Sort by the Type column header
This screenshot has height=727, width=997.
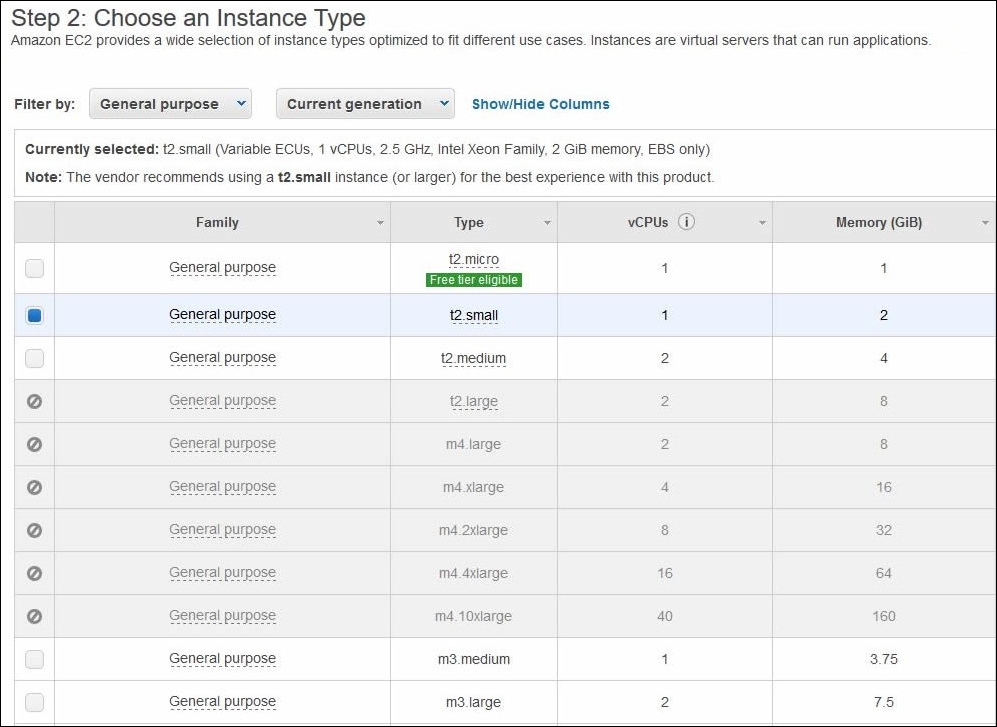(469, 223)
